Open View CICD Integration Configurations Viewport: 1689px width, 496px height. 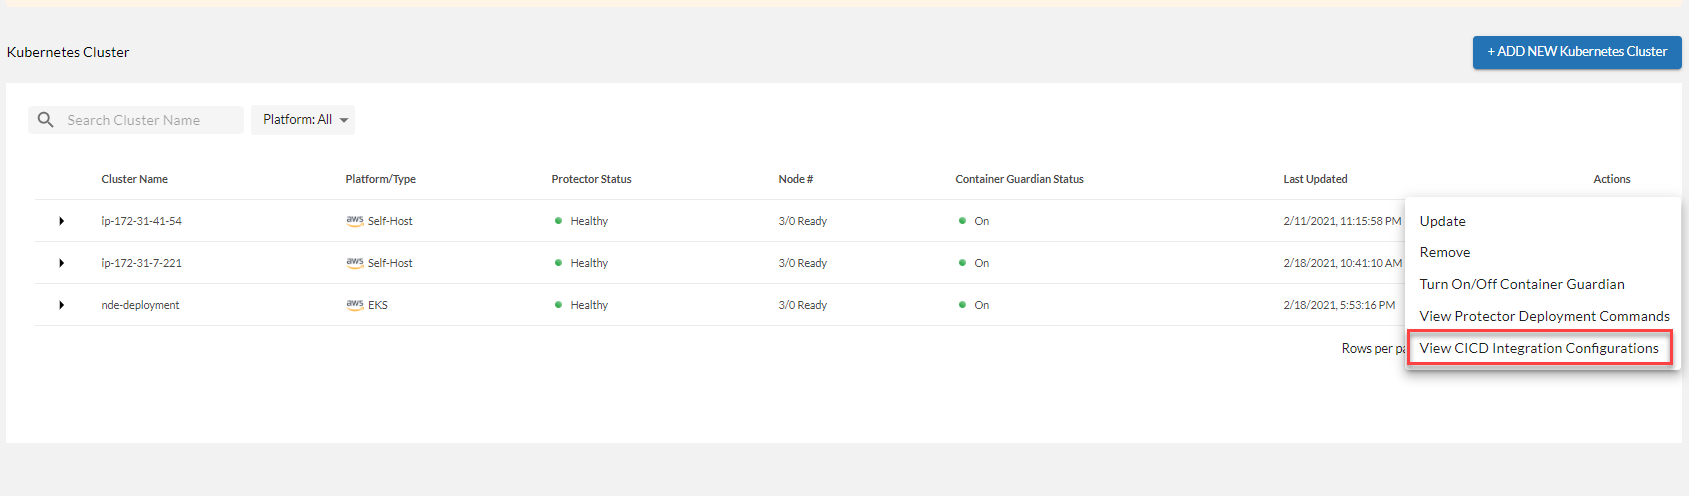coord(1539,348)
